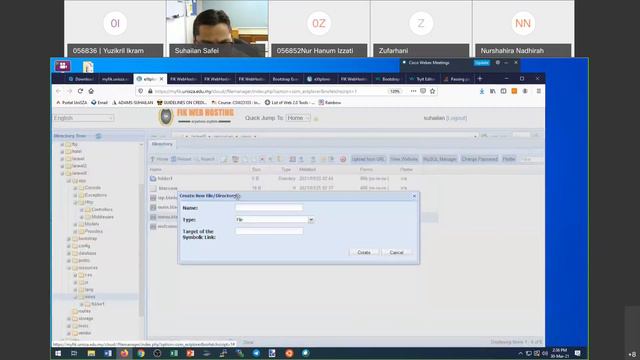Open the Type dropdown in the dialog
Viewport: 640px width, 360px height.
tap(311, 220)
